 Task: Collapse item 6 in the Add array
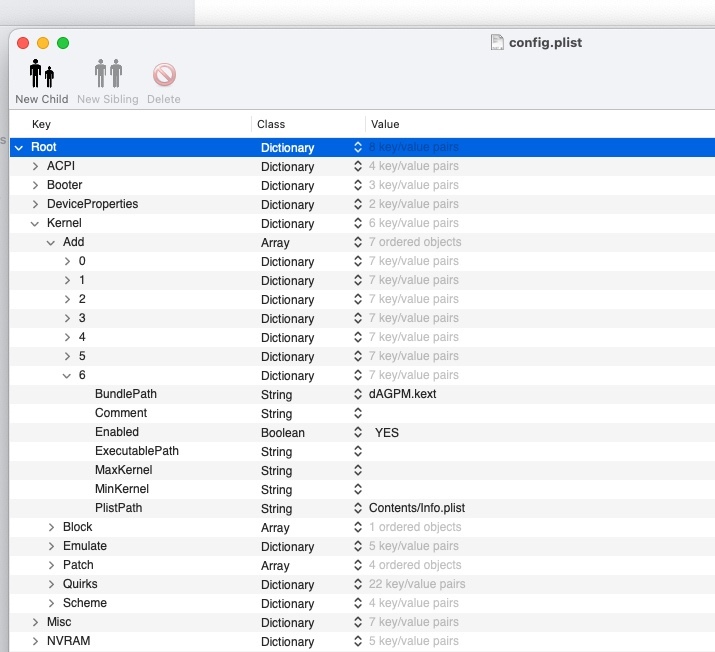[67, 376]
